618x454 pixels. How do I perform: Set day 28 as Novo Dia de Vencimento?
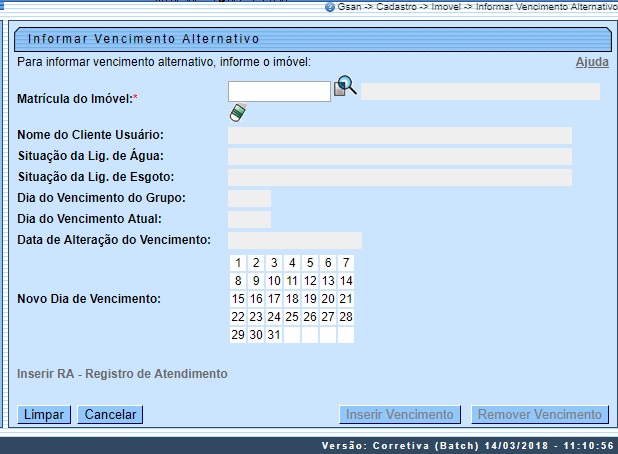[x=346, y=317]
